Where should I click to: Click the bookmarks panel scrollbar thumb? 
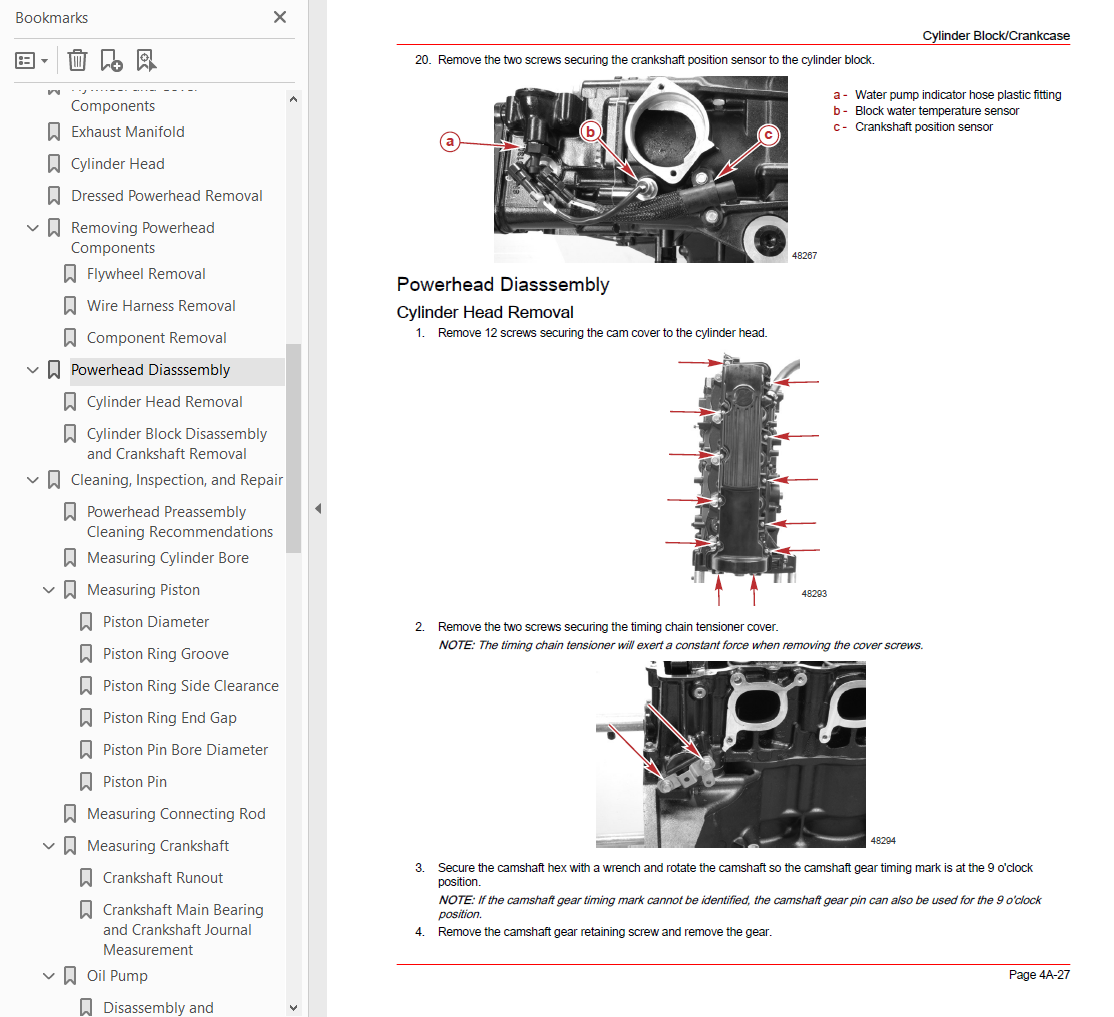click(x=293, y=448)
